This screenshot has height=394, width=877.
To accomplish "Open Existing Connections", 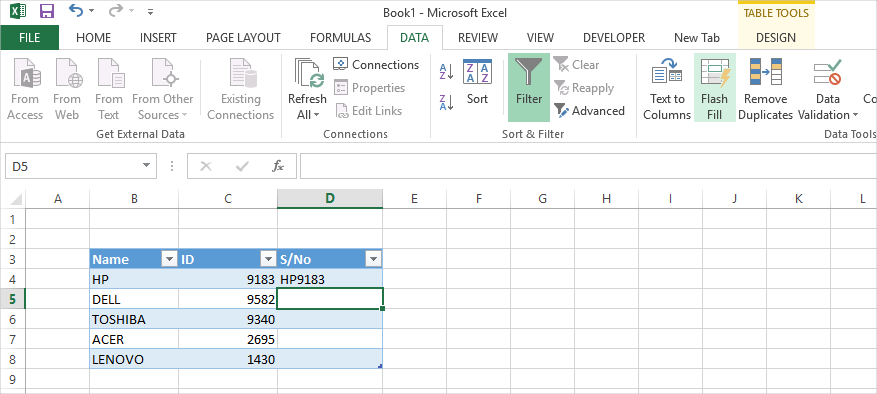I will tap(241, 89).
